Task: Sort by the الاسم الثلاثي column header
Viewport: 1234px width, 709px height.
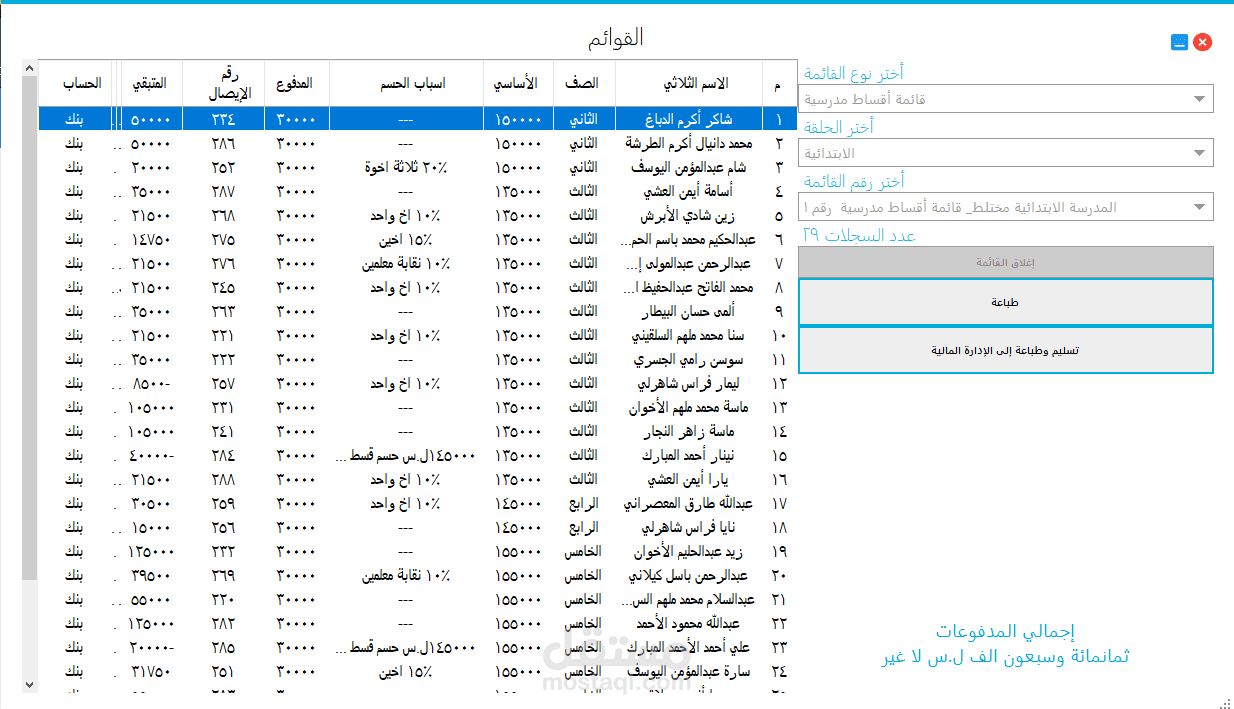Action: 689,83
